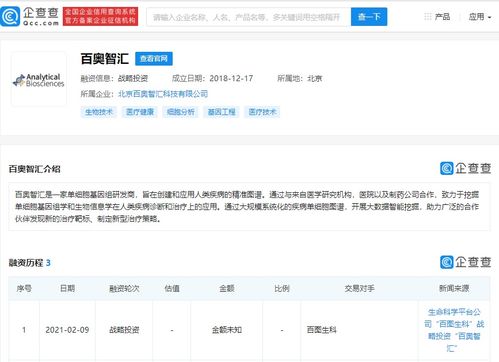Open 北京百奥智汇科技有限公司 company link
This screenshot has height=362, width=499.
tap(163, 94)
